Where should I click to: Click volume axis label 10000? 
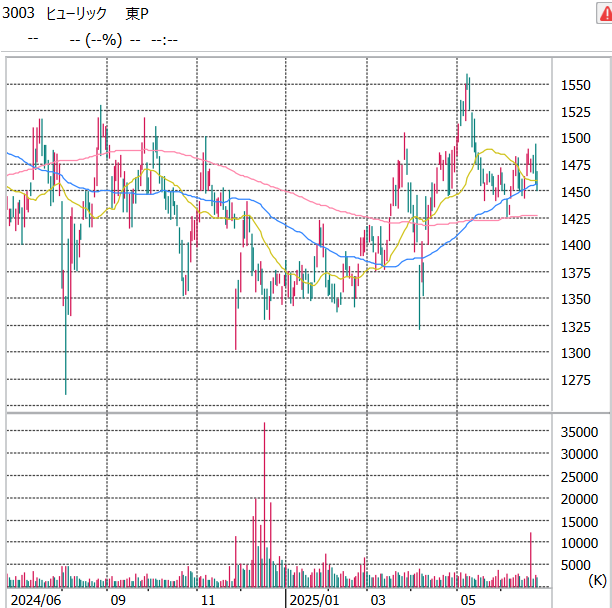coord(579,543)
